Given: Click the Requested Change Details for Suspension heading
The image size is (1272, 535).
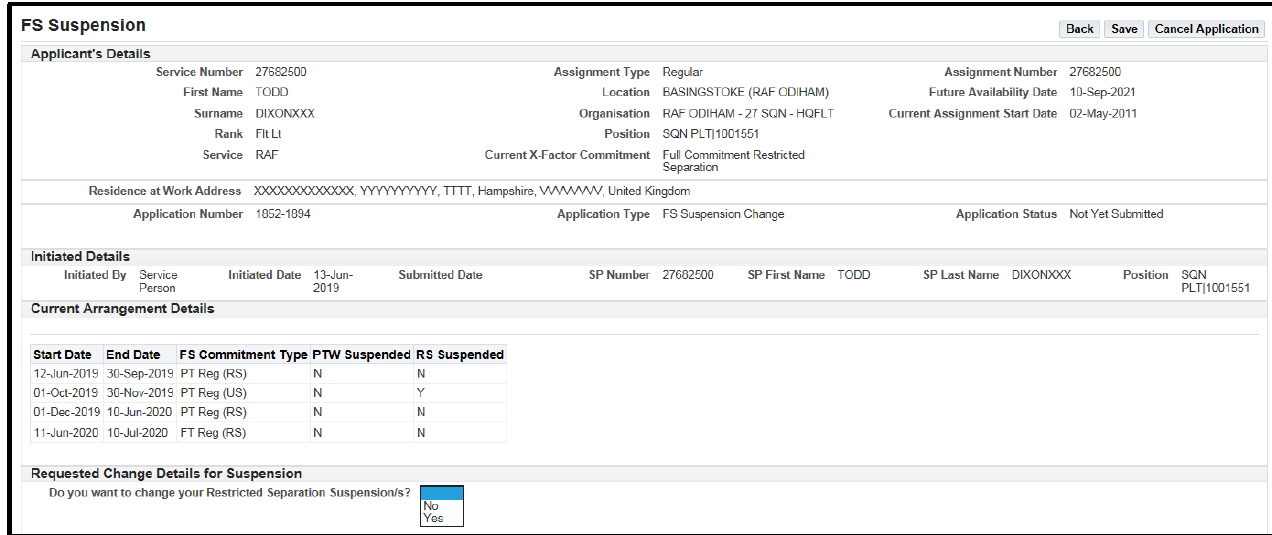Looking at the screenshot, I should 166,474.
